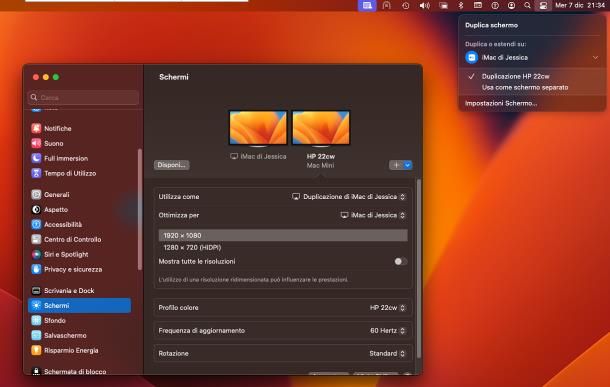Image resolution: width=610 pixels, height=387 pixels.
Task: Open the Utilizza come dropdown
Action: tap(349, 197)
